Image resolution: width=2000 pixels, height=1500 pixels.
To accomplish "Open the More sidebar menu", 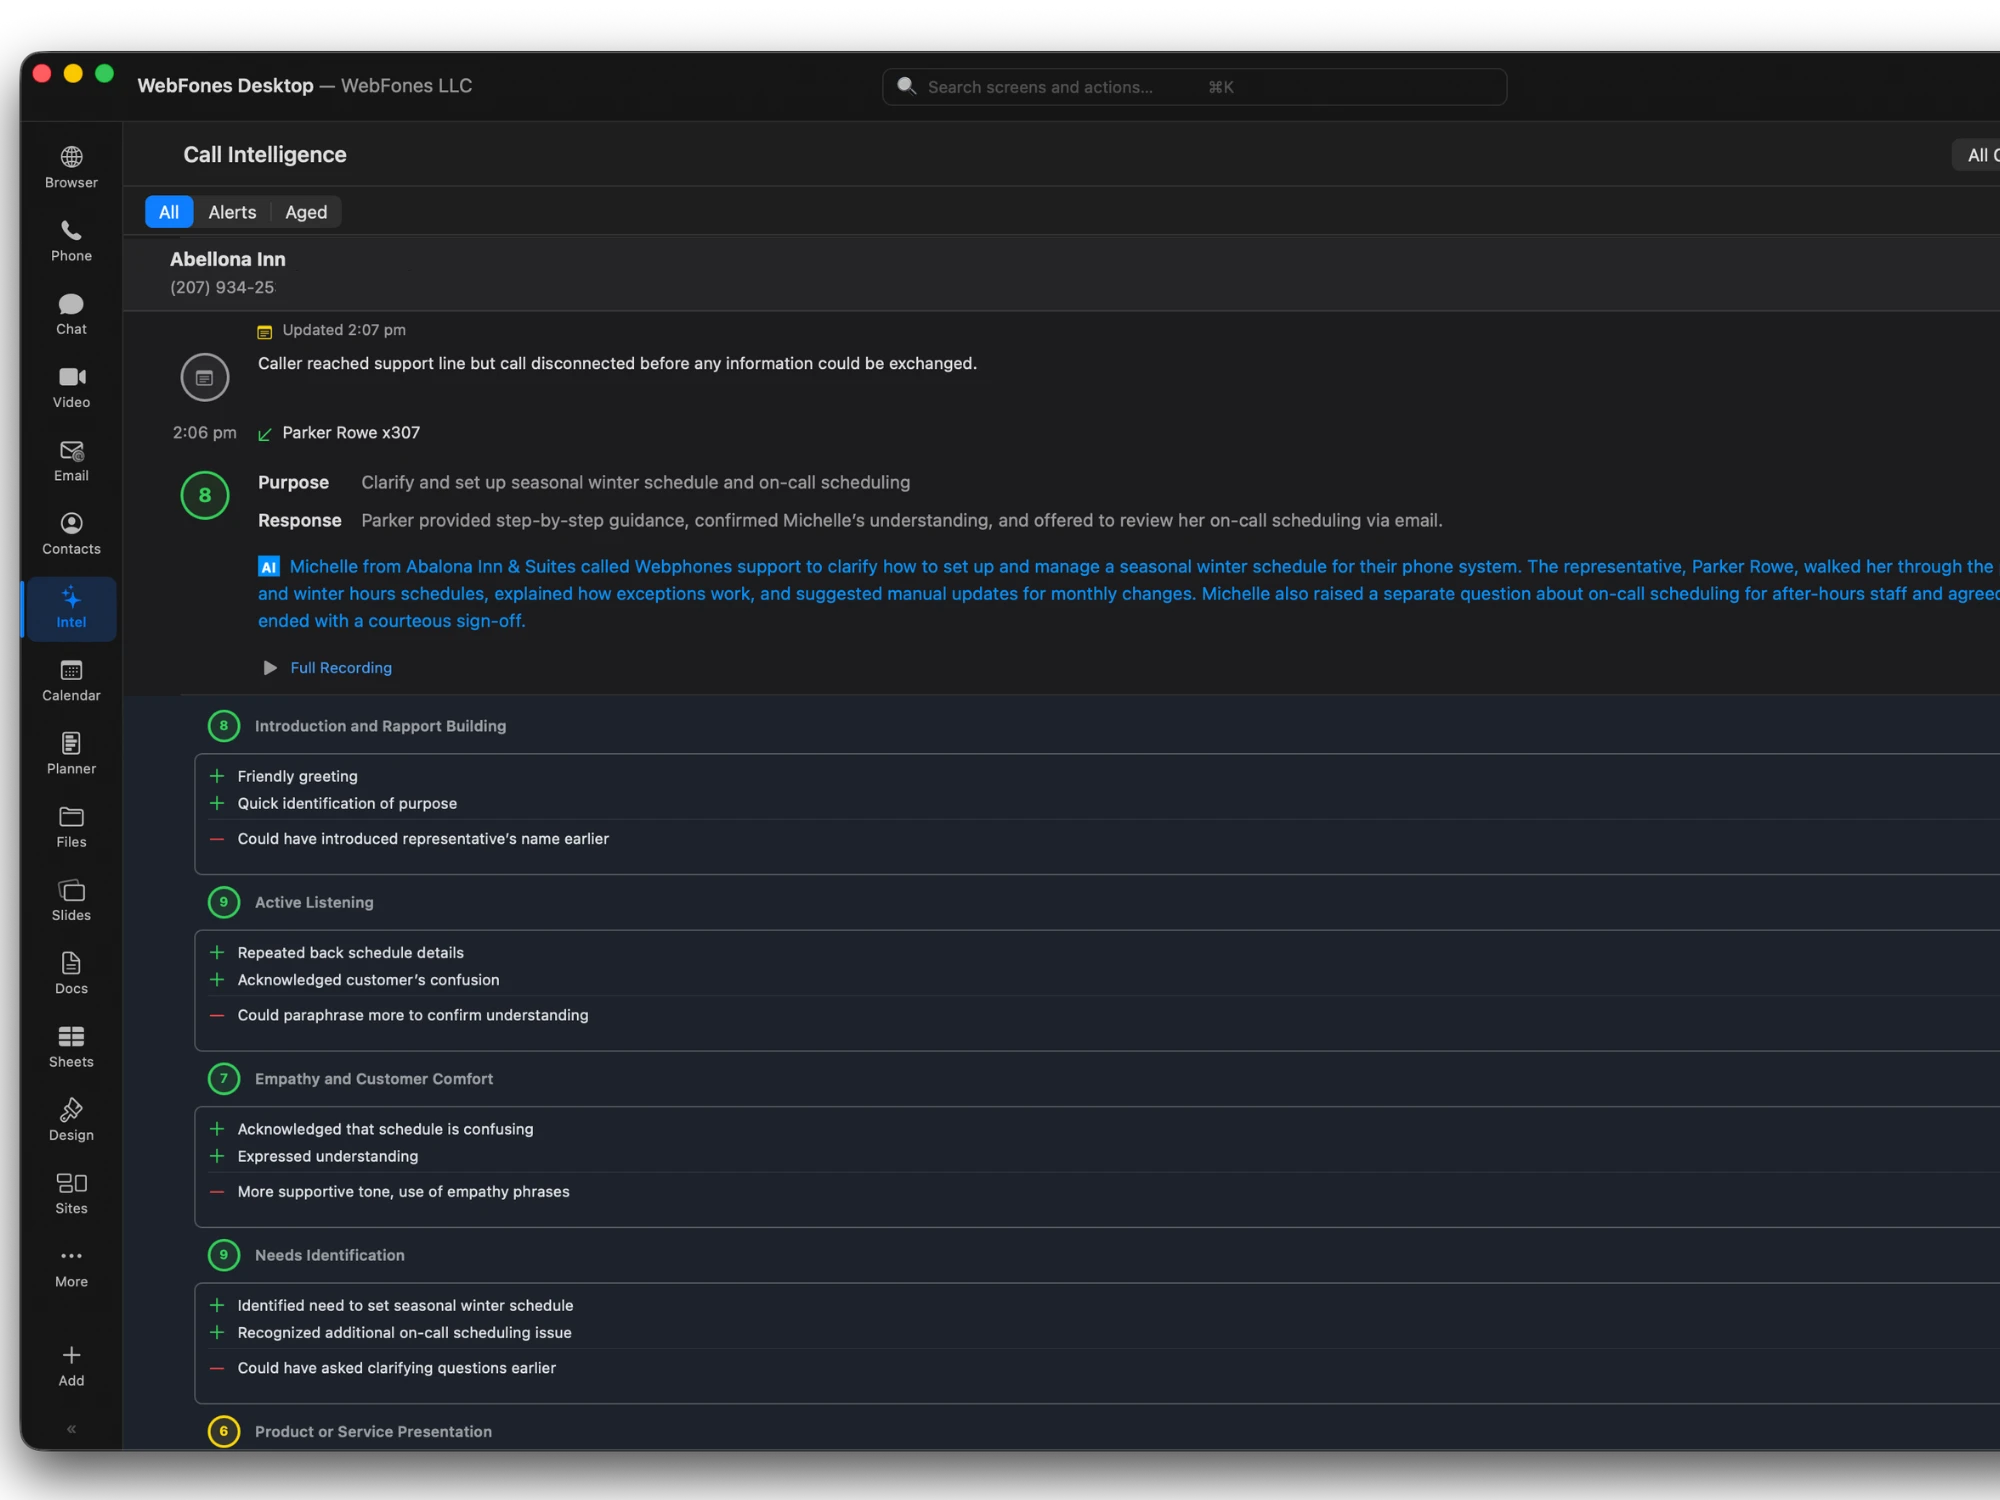I will pos(71,1268).
